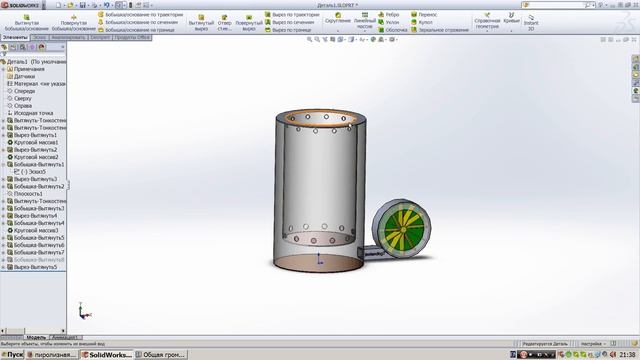Viewport: 640px width, 360px height.
Task: Switch to the Анализировать tab
Action: (x=68, y=37)
